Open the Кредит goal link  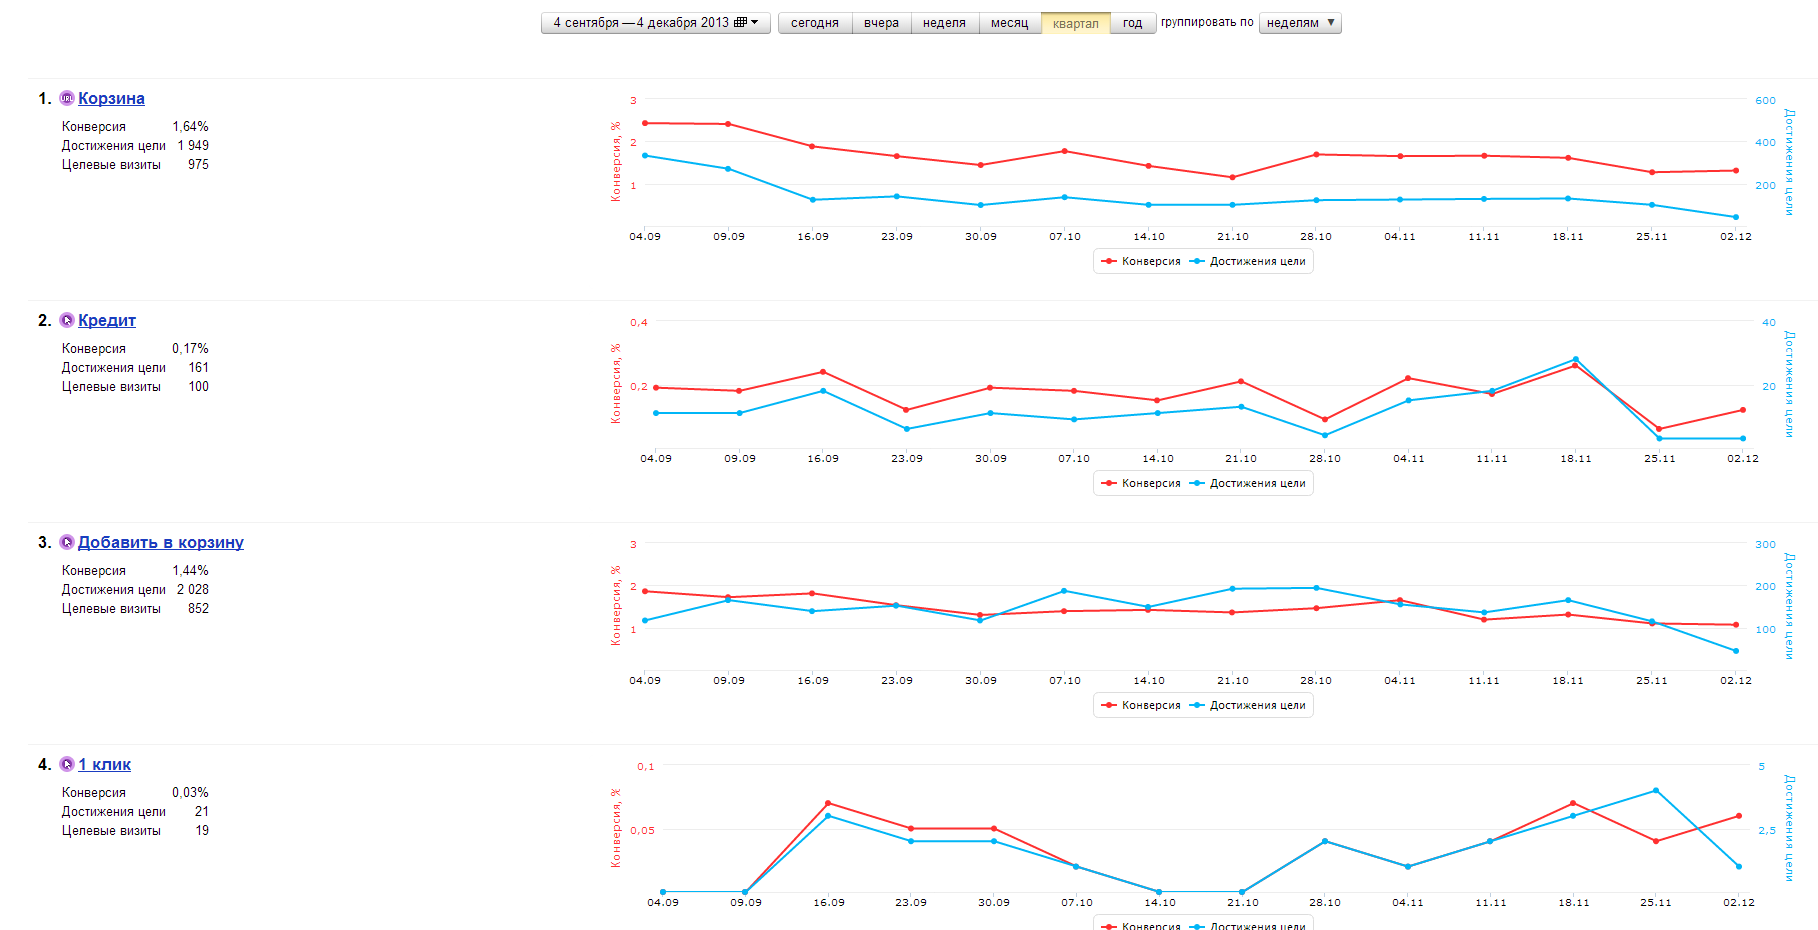106,320
